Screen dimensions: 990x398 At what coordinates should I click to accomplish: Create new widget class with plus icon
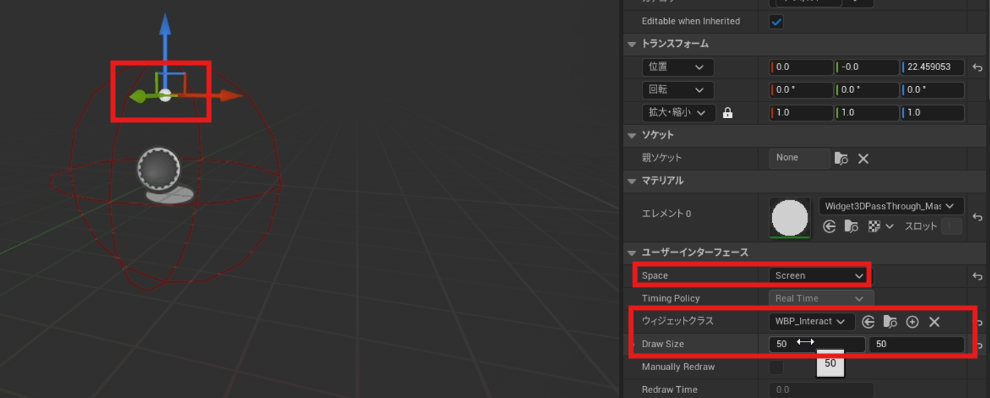pos(912,322)
